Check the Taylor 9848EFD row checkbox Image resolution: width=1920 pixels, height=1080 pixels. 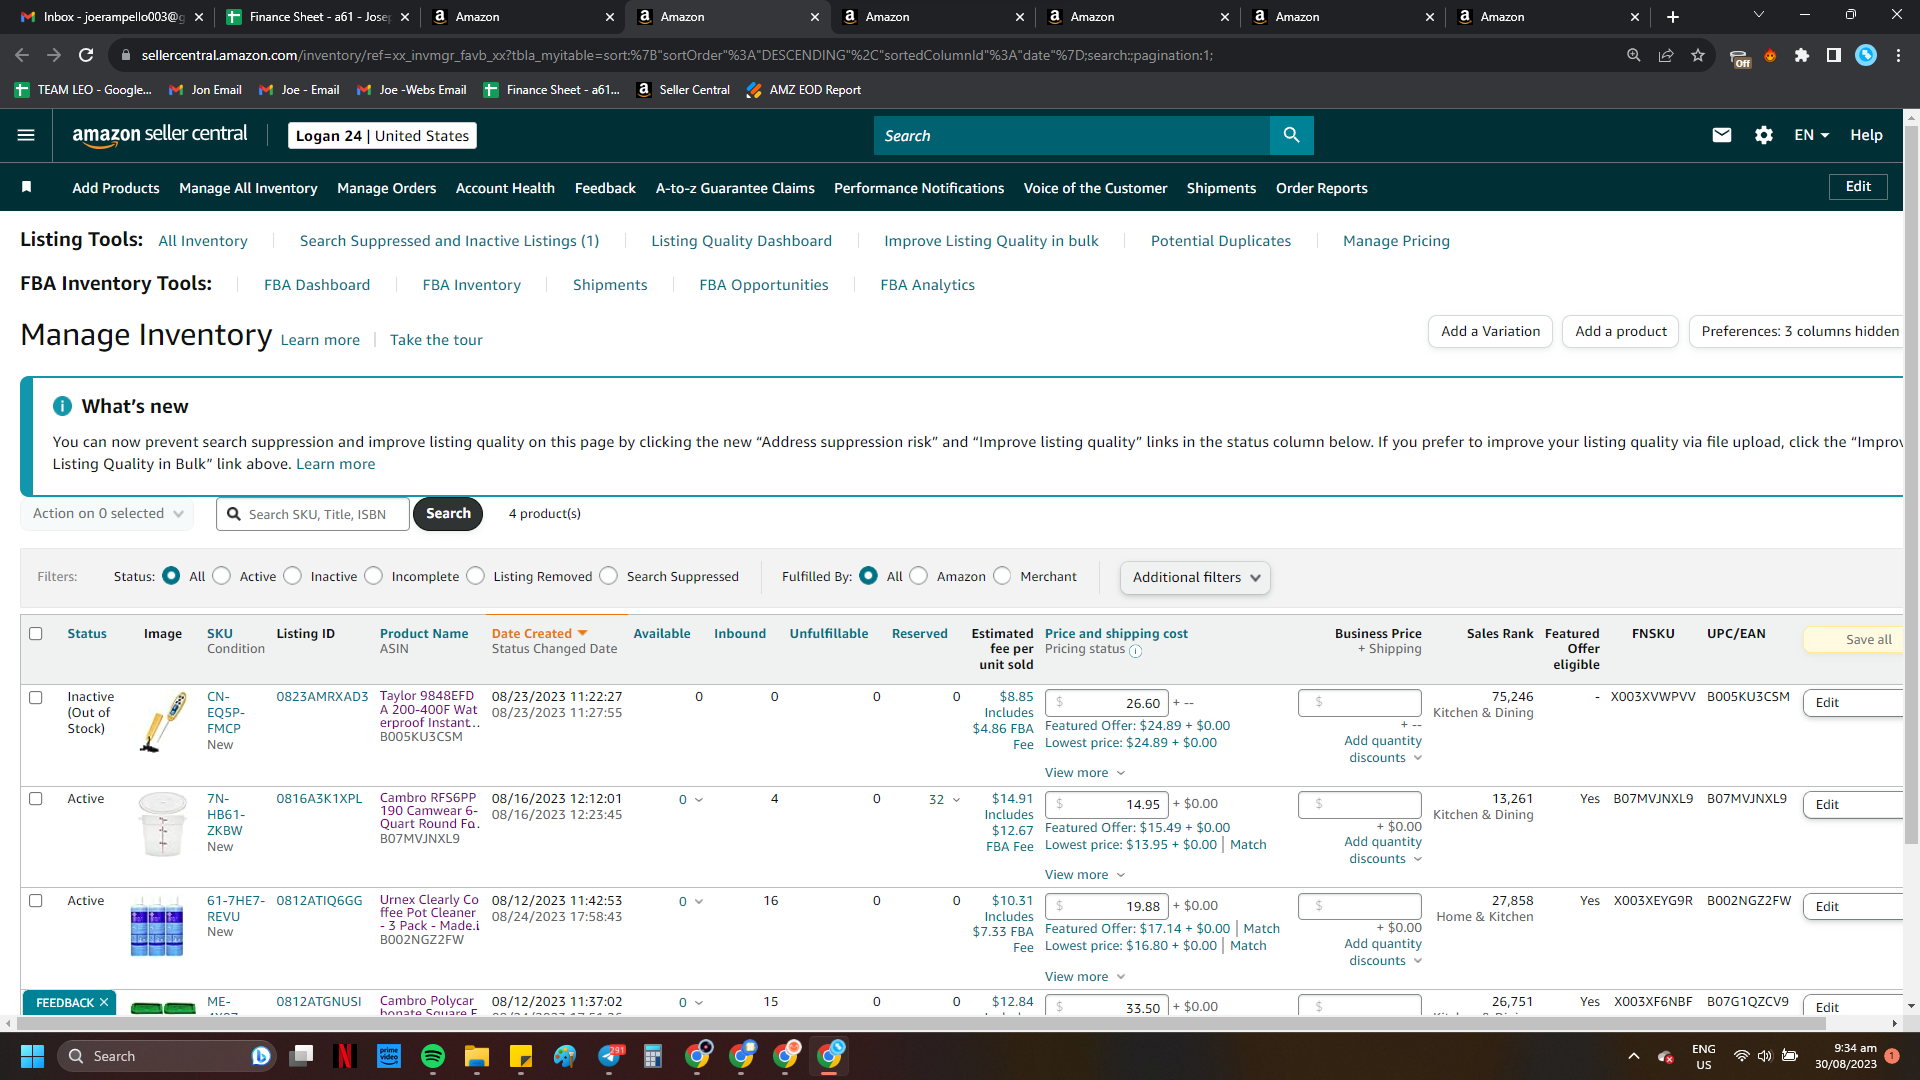coord(36,697)
